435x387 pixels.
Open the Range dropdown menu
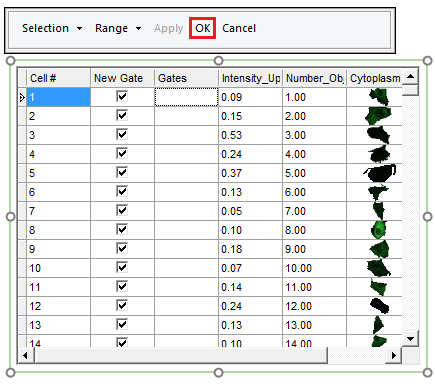click(x=118, y=28)
